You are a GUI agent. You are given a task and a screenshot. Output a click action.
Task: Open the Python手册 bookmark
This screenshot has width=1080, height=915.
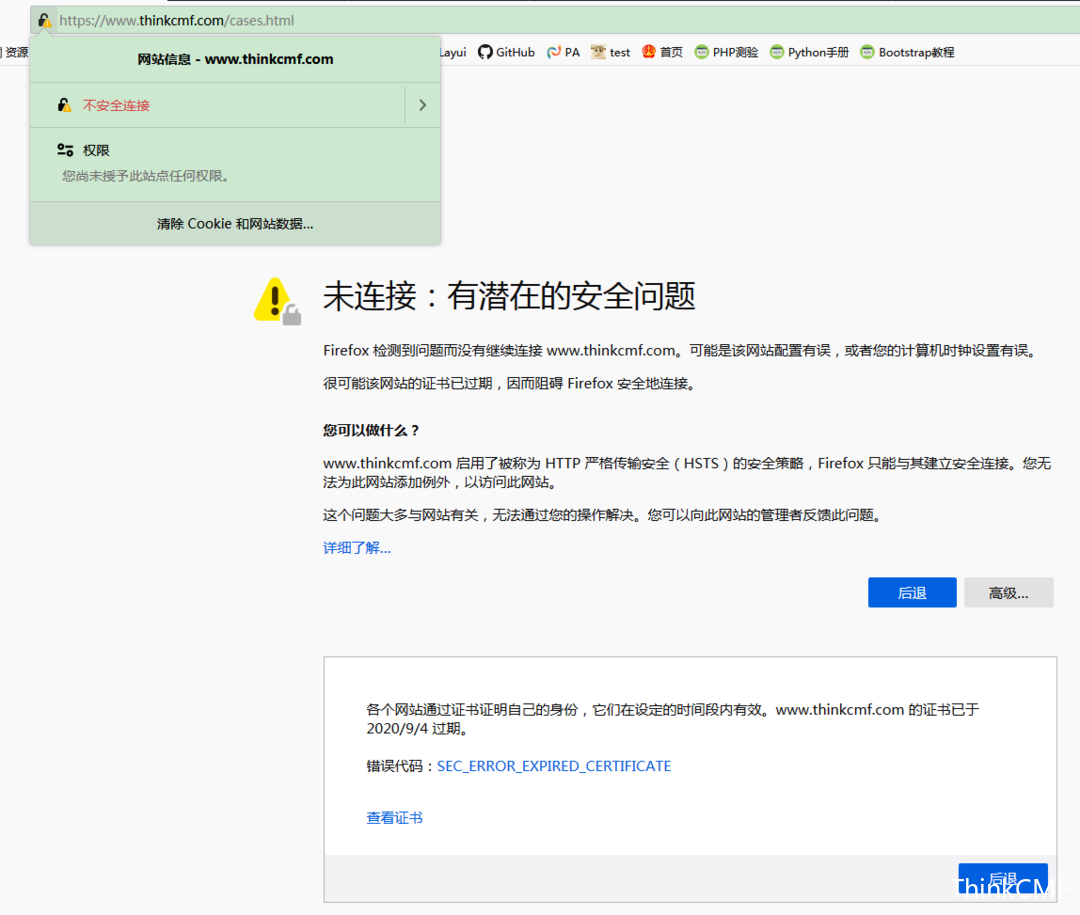(x=809, y=52)
